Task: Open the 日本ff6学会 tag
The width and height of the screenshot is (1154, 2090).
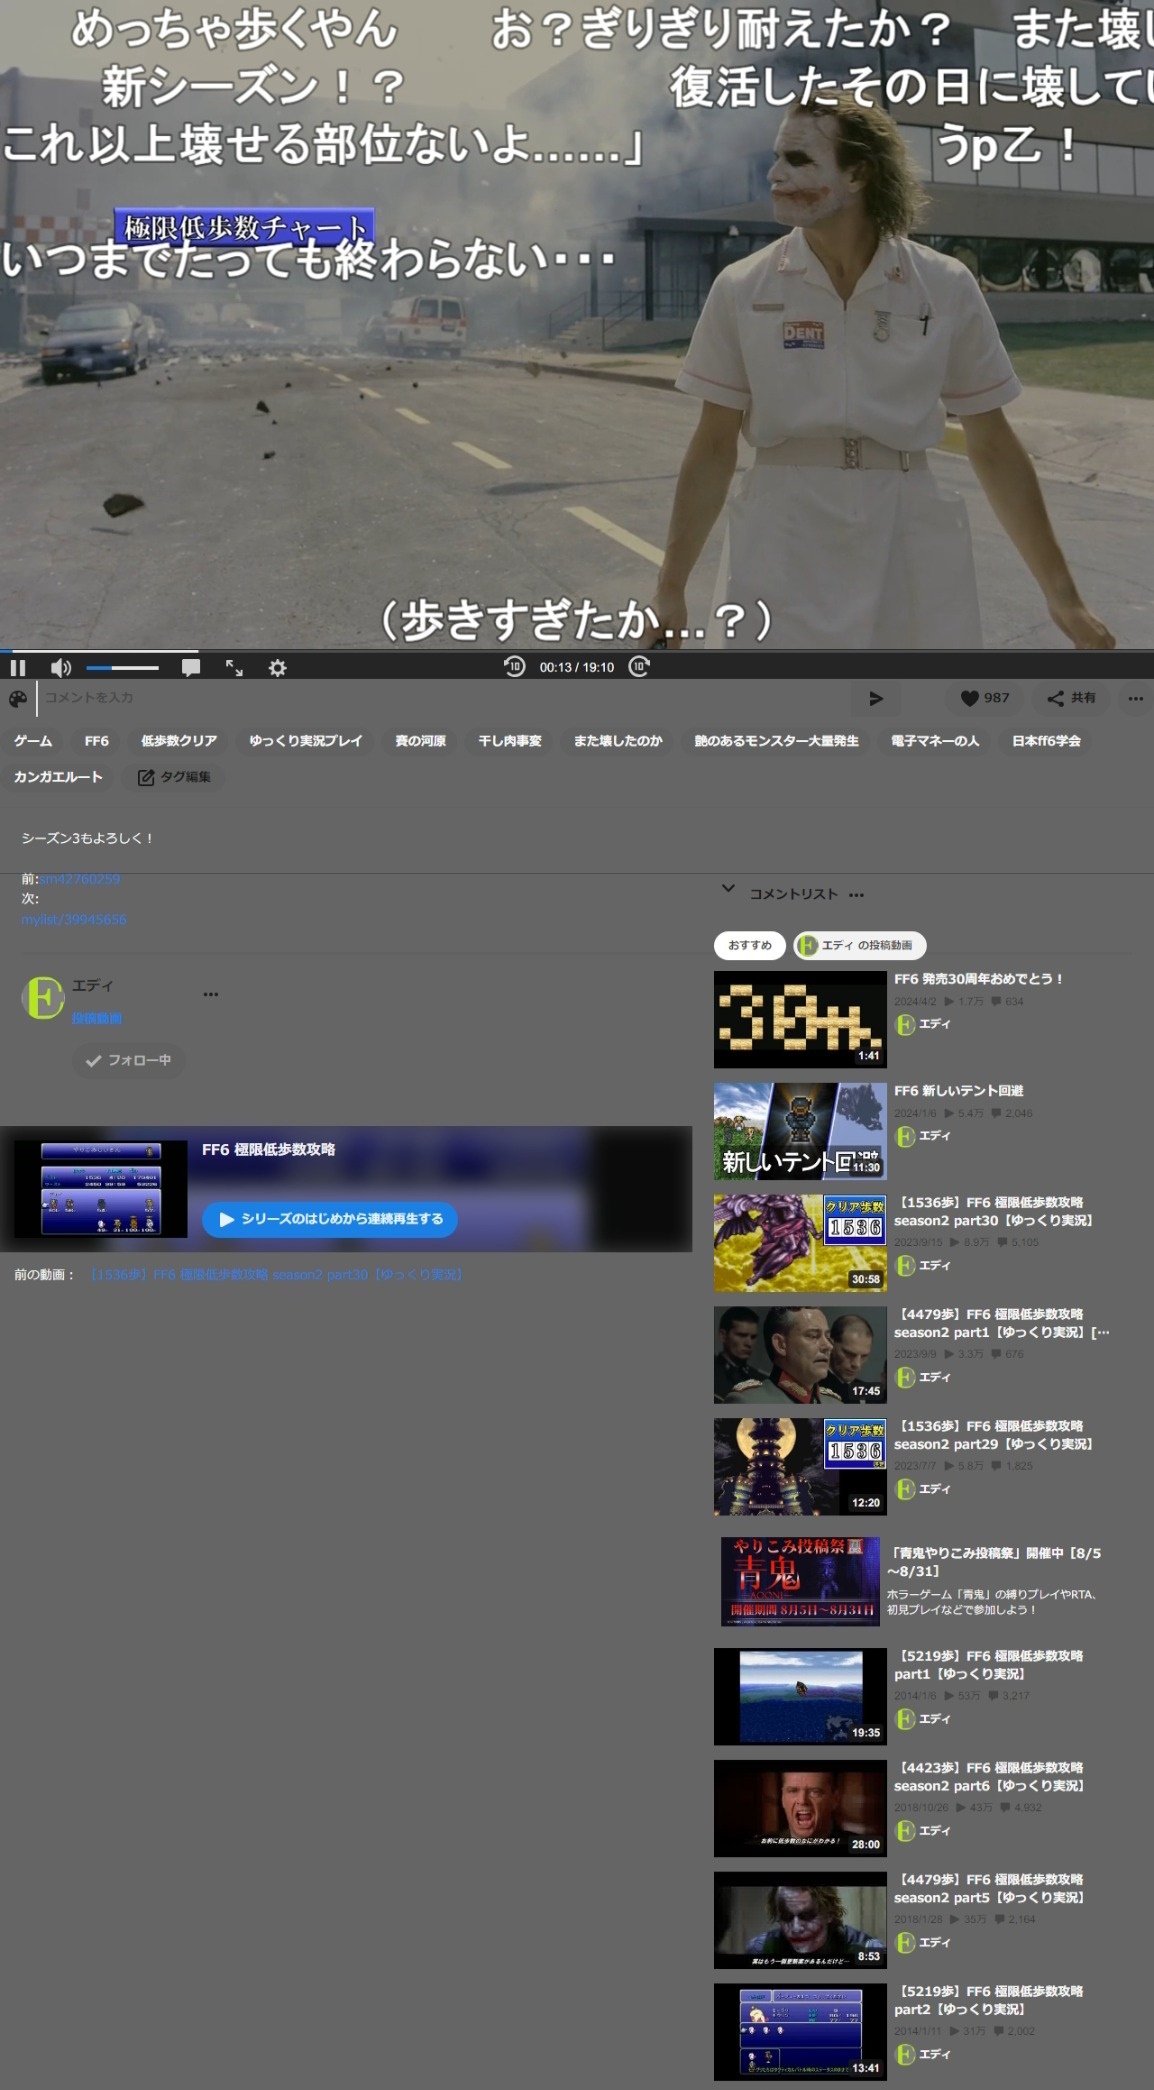Action: pyautogui.click(x=1046, y=741)
